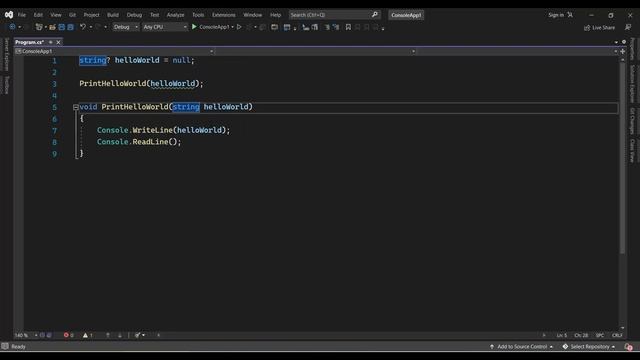Click the ConsoleApp1 title label
The width and height of the screenshot is (640, 360).
coord(406,15)
